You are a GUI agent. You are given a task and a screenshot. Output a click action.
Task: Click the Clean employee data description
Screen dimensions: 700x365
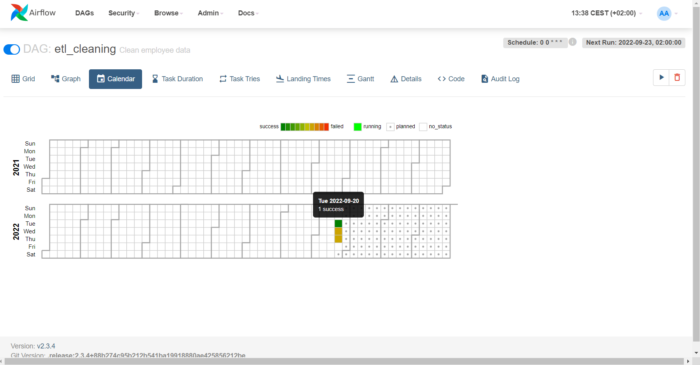[x=154, y=50]
